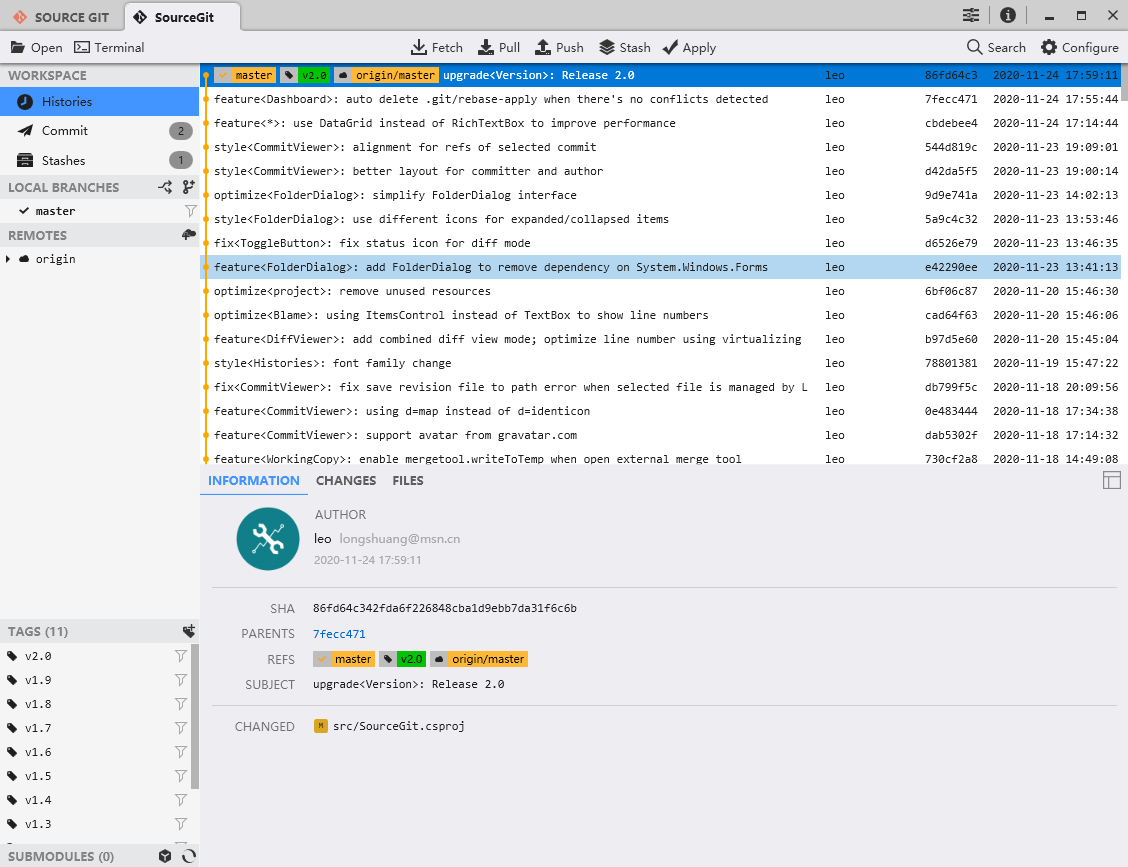1128x867 pixels.
Task: Create new branch icon in Local Branches
Action: coord(188,187)
